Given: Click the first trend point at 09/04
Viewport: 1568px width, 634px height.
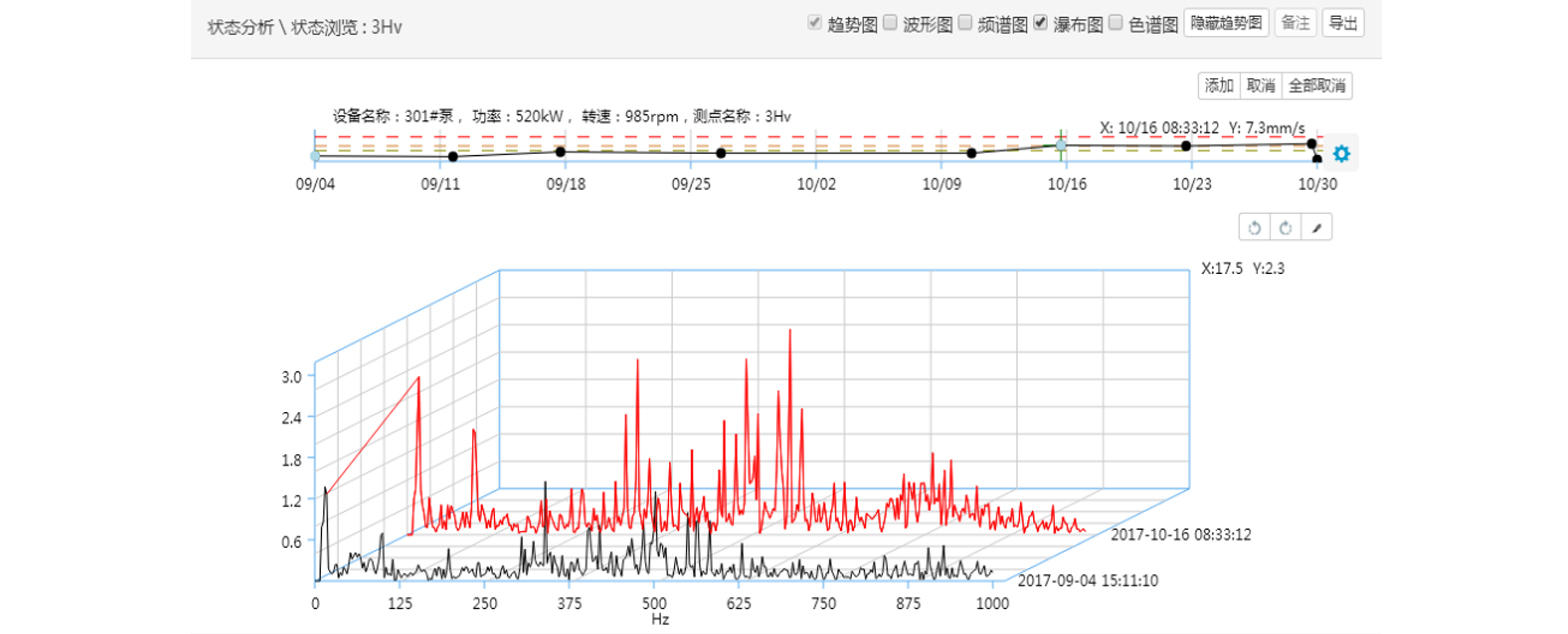Looking at the screenshot, I should 315,156.
